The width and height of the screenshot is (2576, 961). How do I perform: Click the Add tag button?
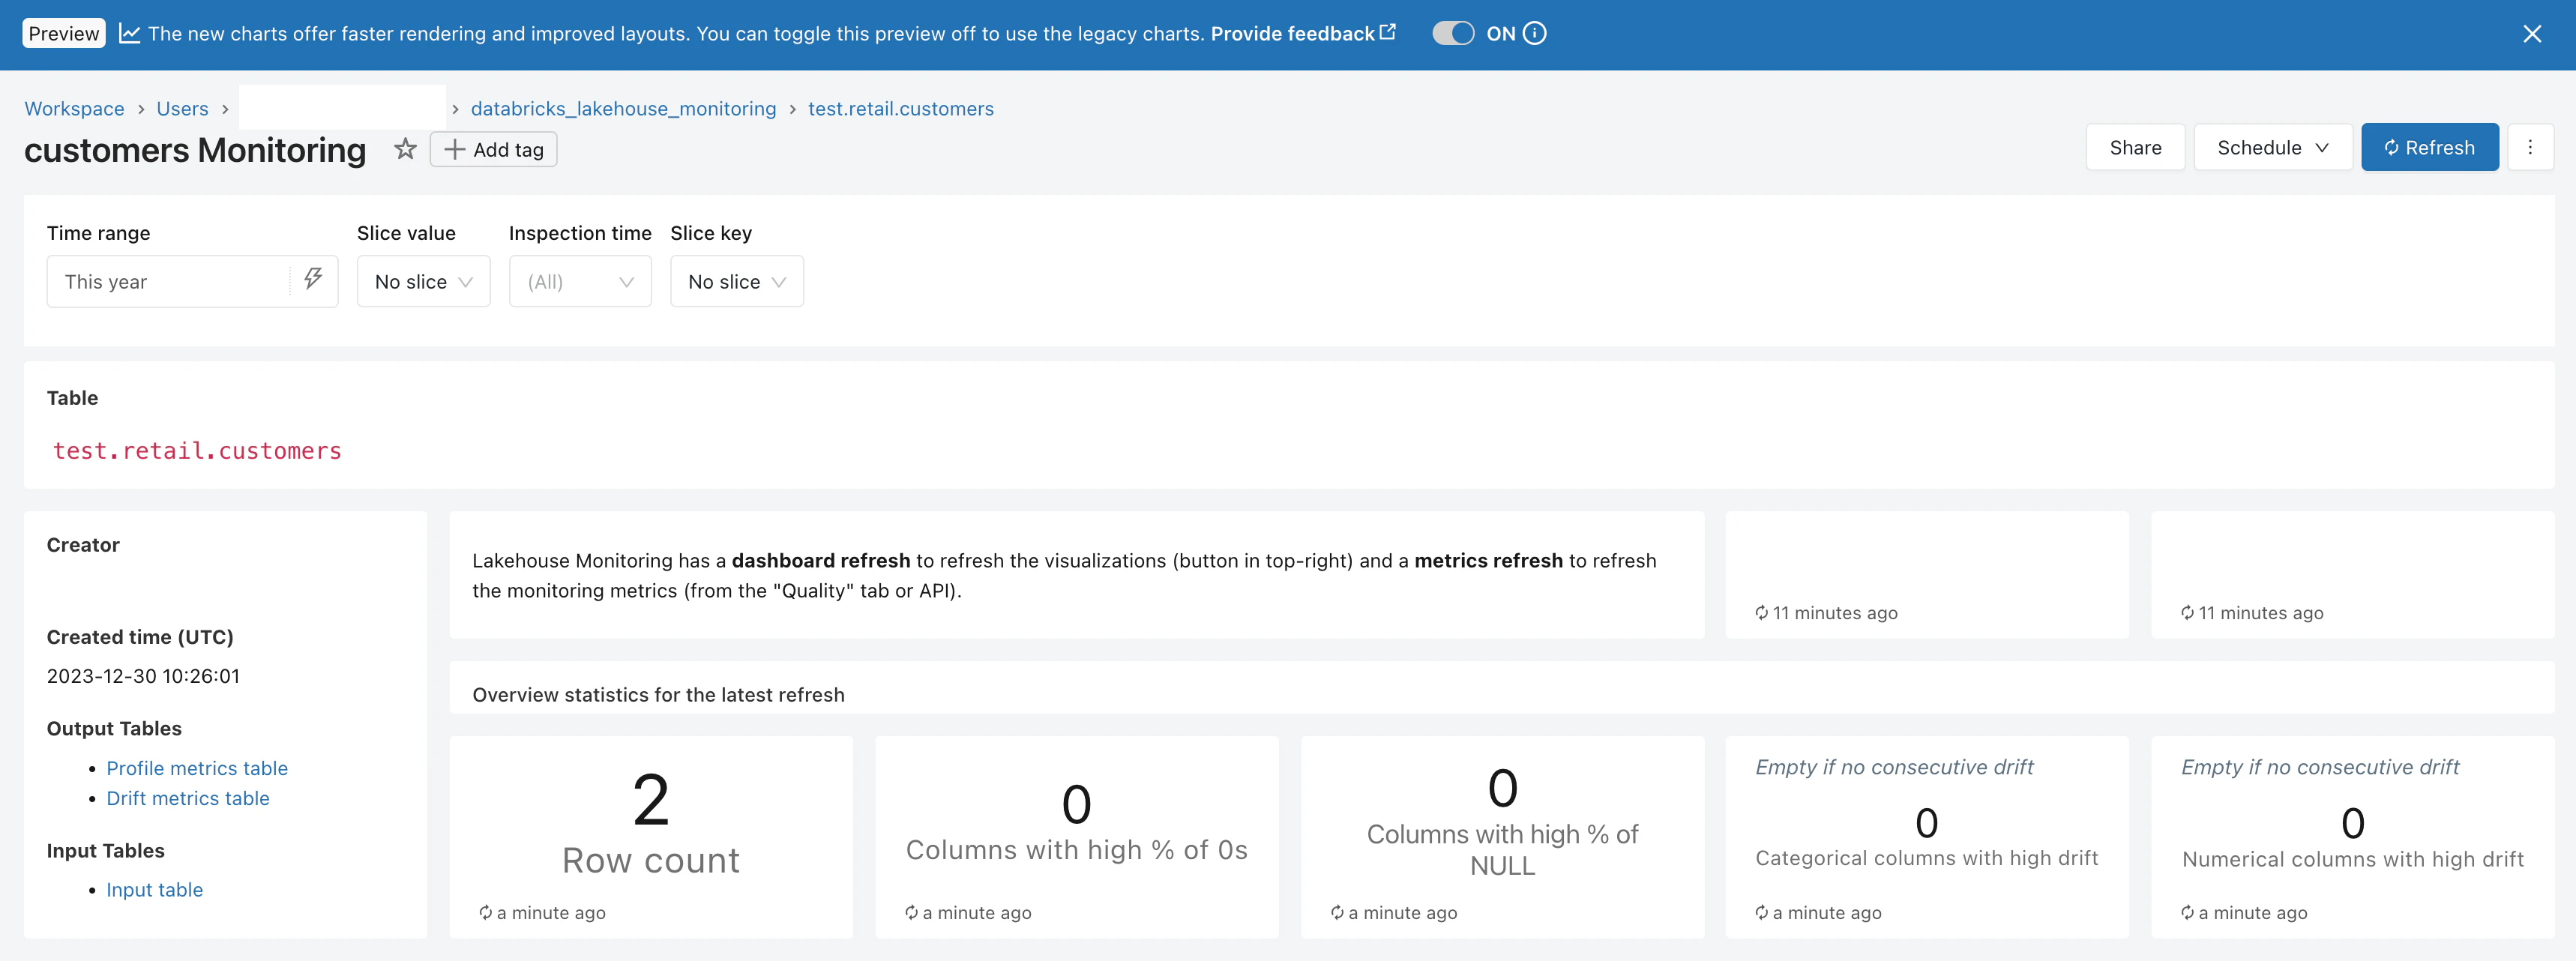click(493, 150)
